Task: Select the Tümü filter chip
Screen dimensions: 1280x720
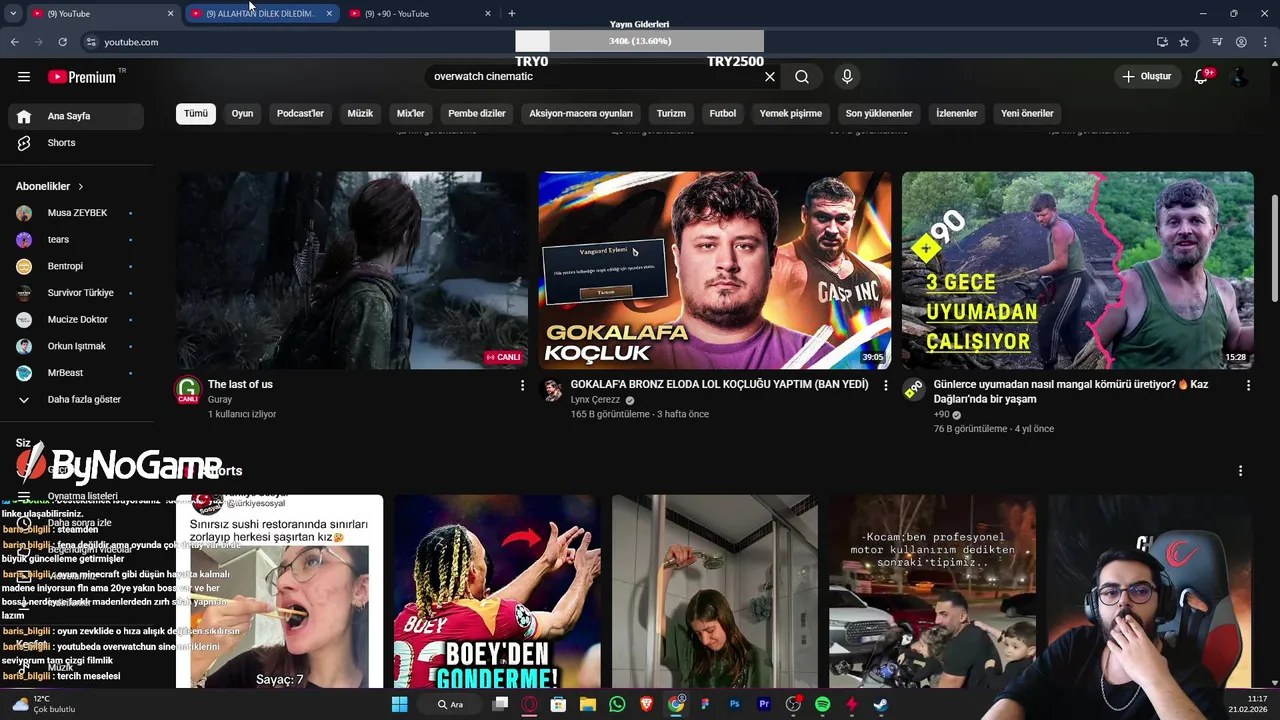Action: 196,113
